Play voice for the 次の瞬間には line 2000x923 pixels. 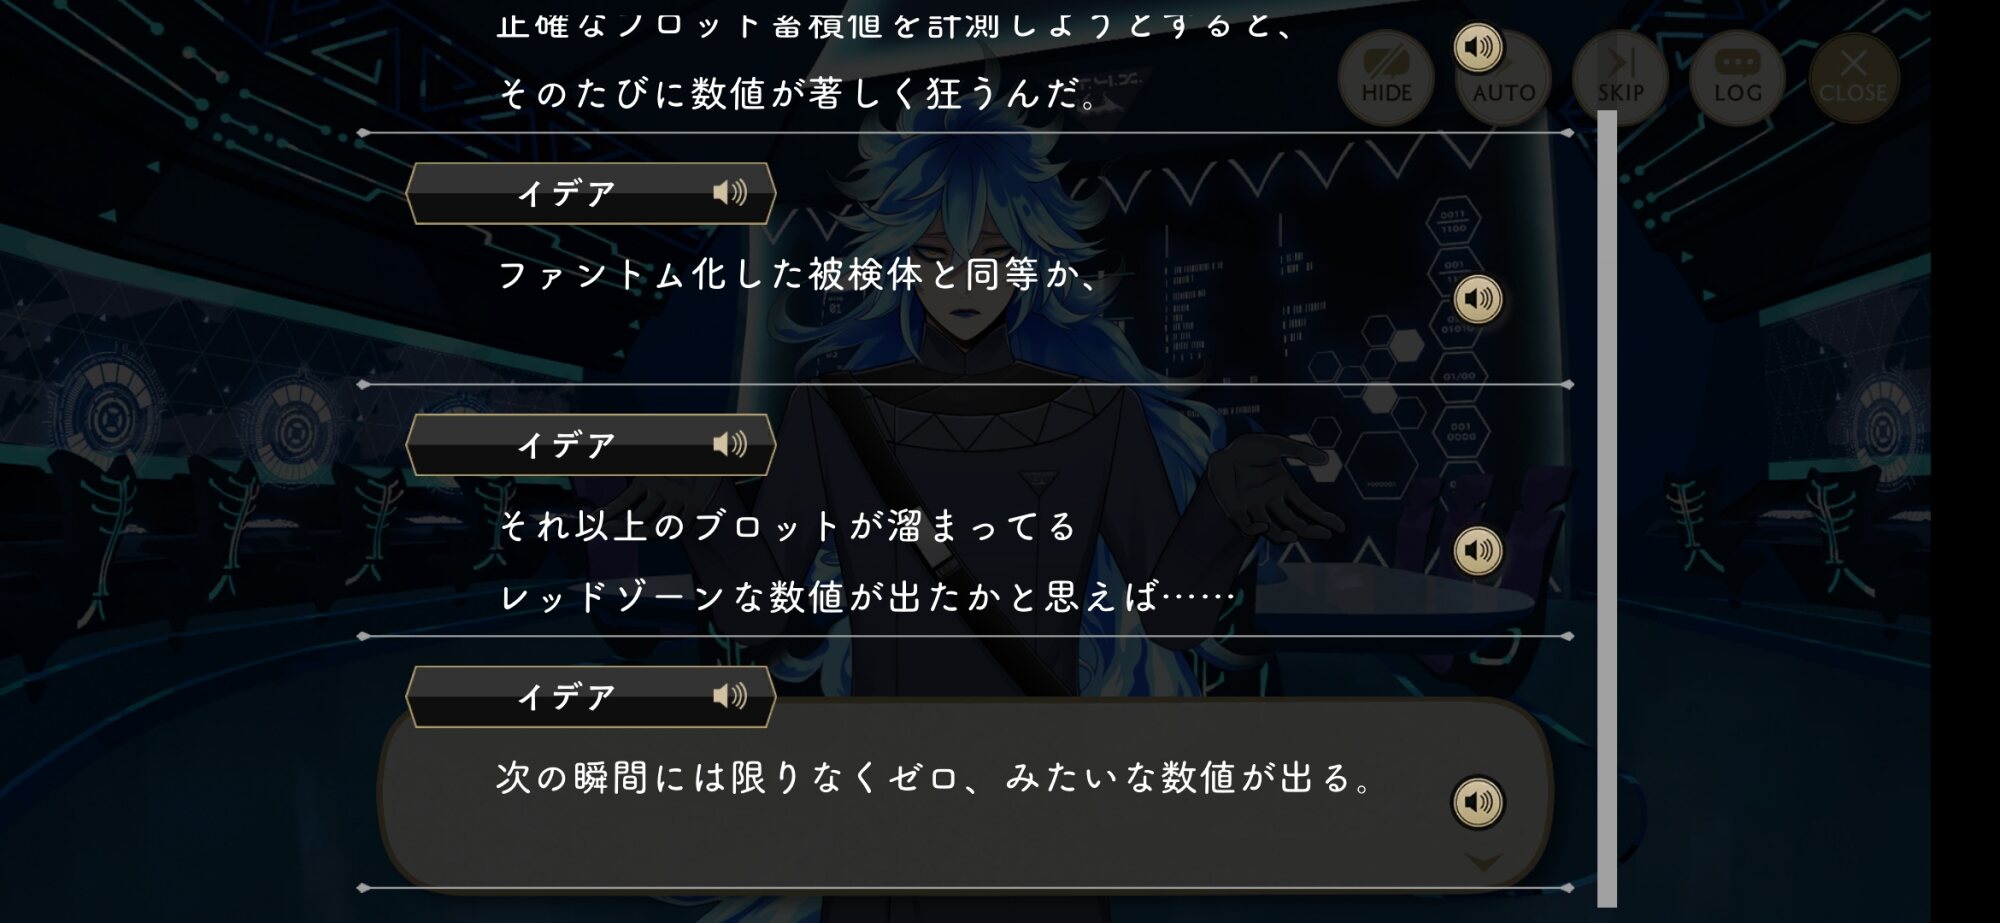(x=1478, y=802)
